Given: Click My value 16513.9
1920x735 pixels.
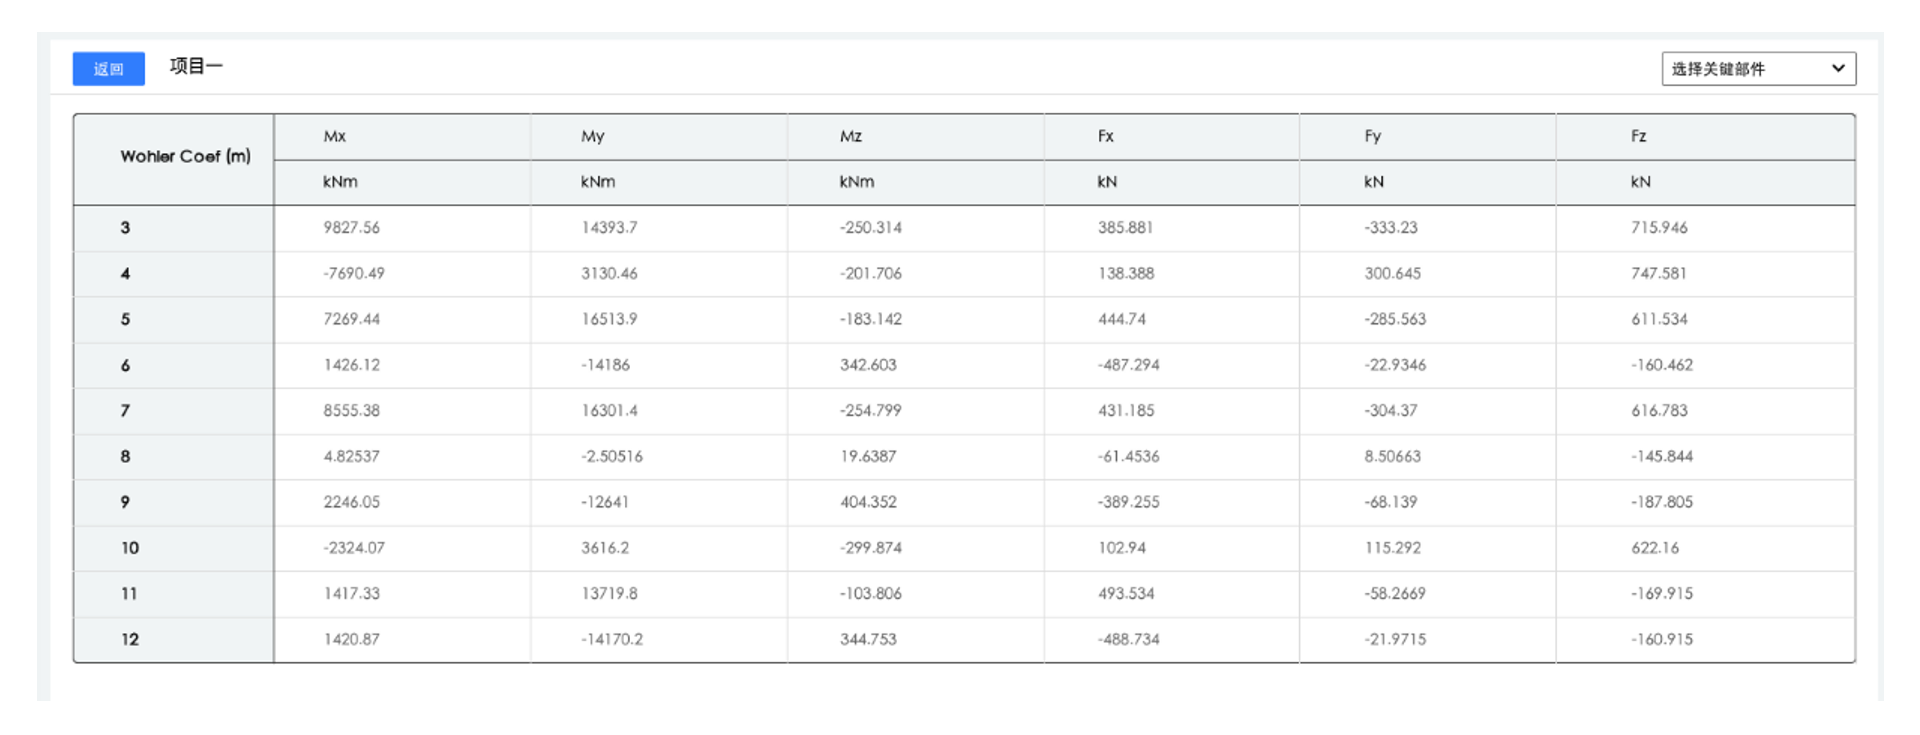Looking at the screenshot, I should pyautogui.click(x=609, y=319).
